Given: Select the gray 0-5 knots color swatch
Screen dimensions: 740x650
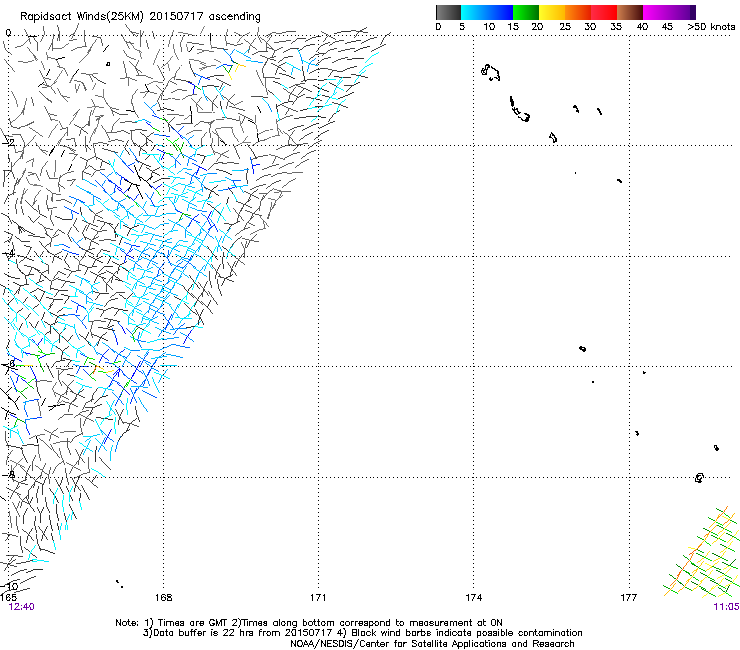Looking at the screenshot, I should 448,12.
